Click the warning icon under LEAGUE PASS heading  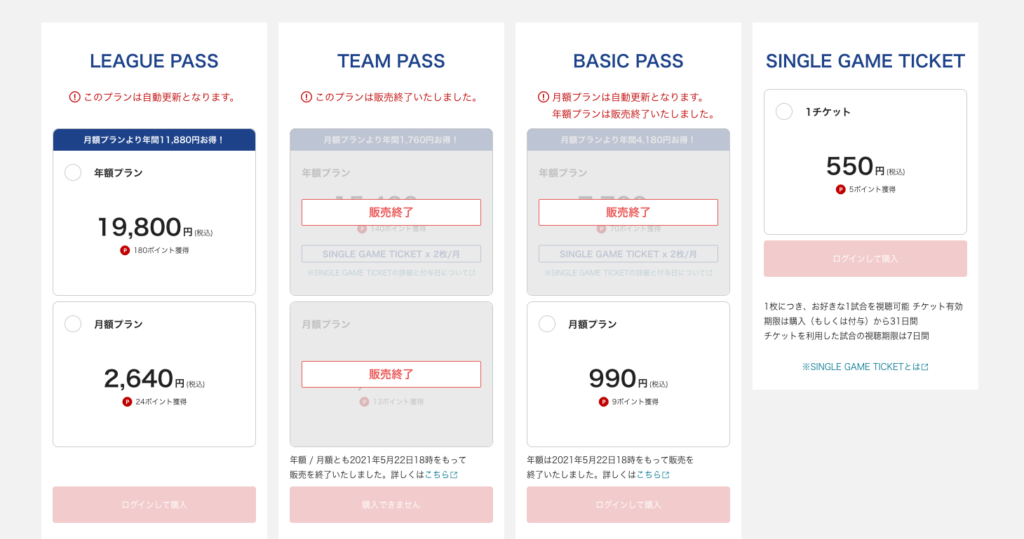click(74, 97)
